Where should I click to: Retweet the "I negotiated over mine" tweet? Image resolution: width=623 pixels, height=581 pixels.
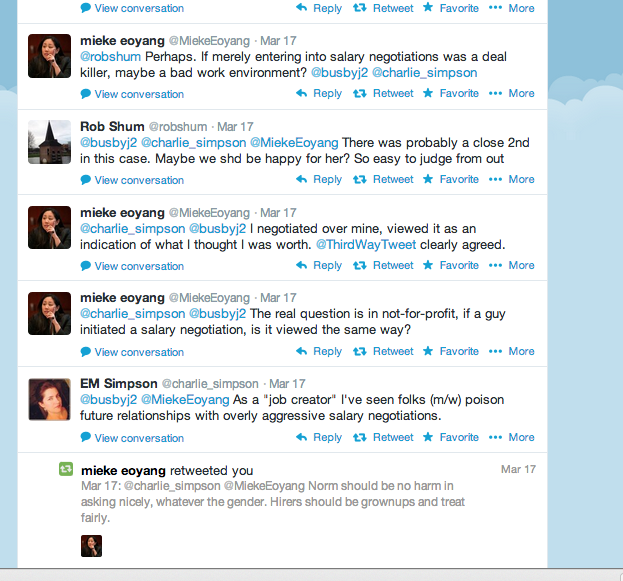pyautogui.click(x=383, y=265)
